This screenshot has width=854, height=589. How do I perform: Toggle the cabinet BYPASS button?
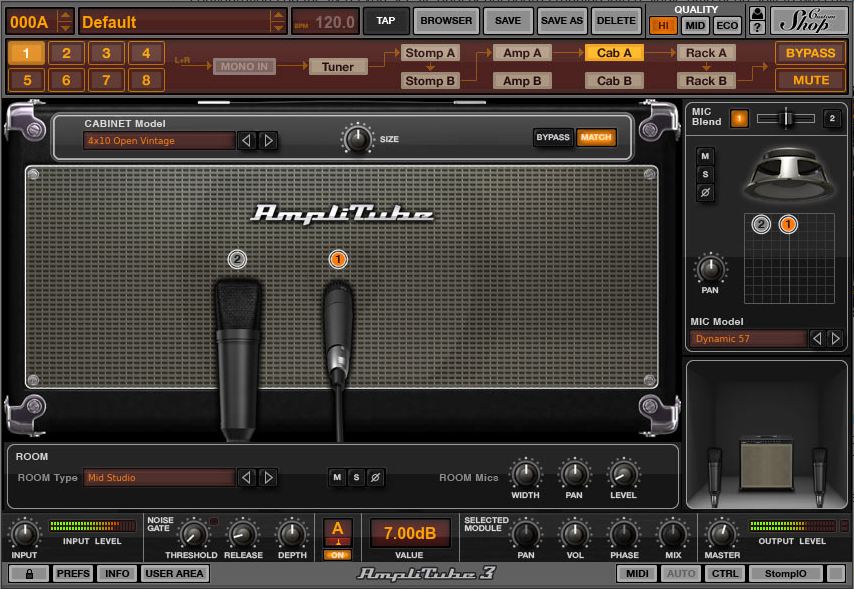tap(552, 137)
